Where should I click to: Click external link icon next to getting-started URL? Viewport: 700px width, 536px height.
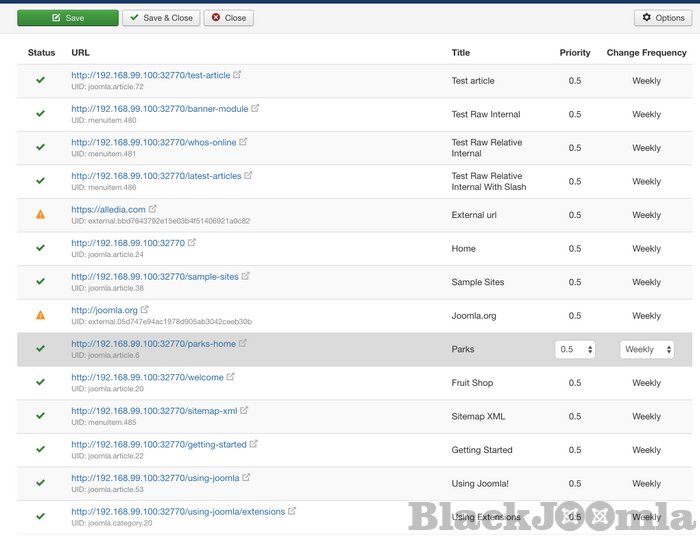coord(253,444)
